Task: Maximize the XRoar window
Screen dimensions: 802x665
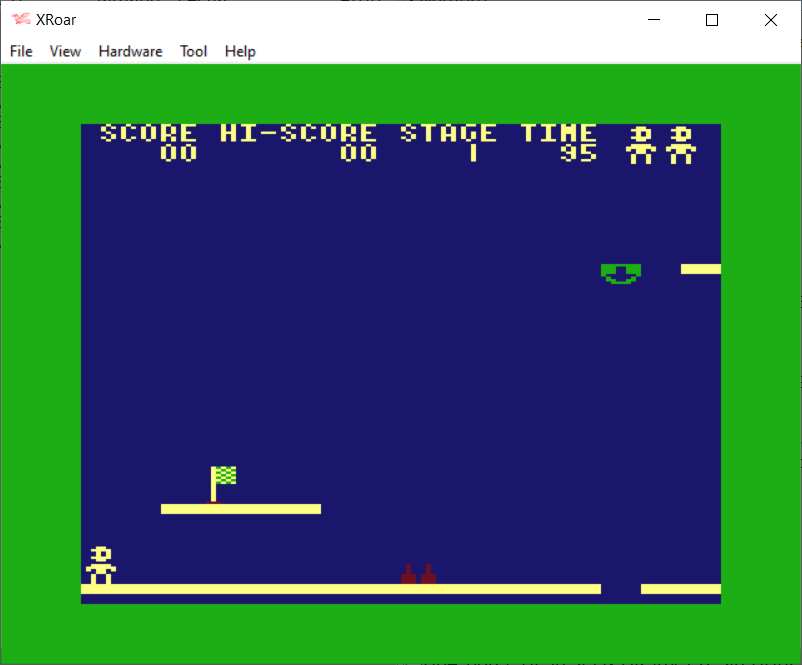Action: pyautogui.click(x=712, y=20)
